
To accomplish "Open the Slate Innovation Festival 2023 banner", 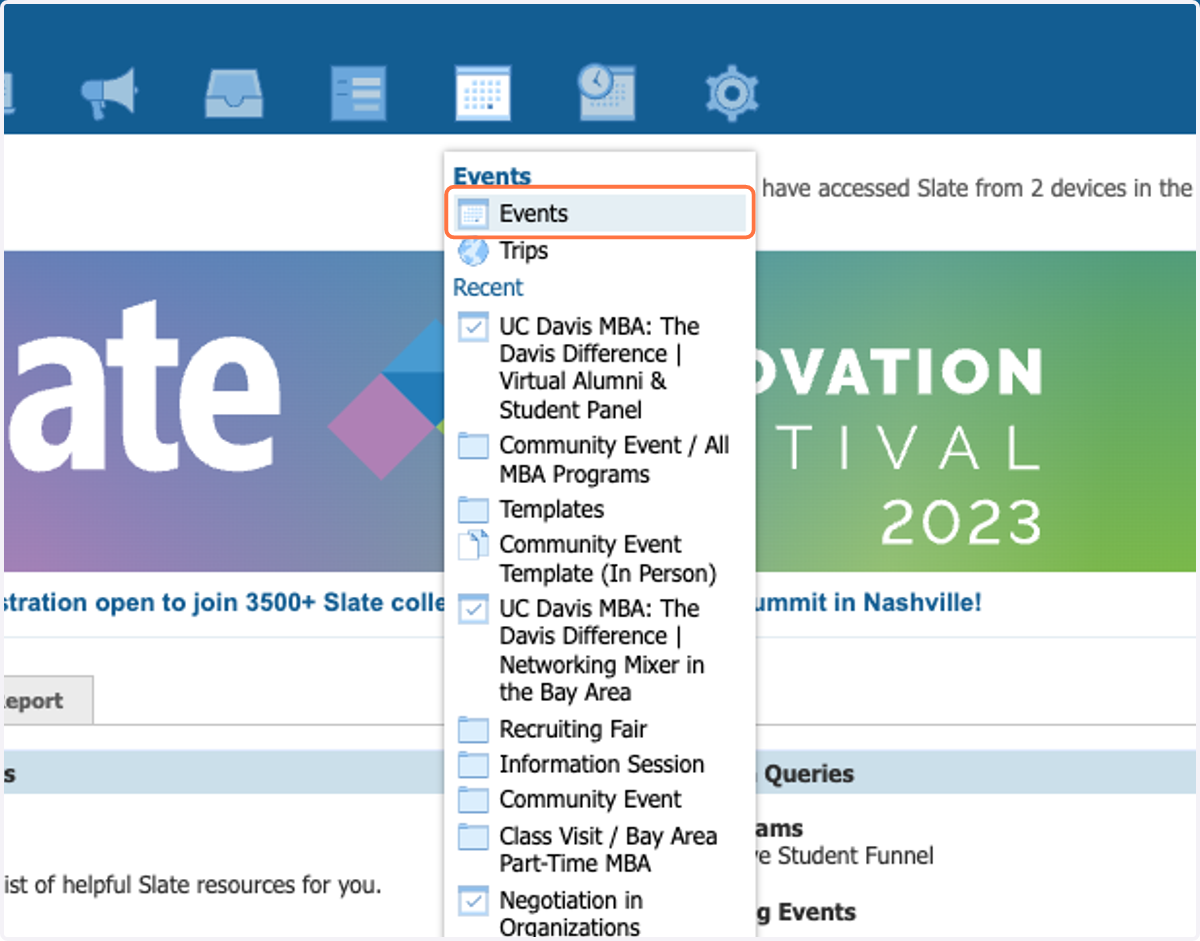I will coord(600,411).
